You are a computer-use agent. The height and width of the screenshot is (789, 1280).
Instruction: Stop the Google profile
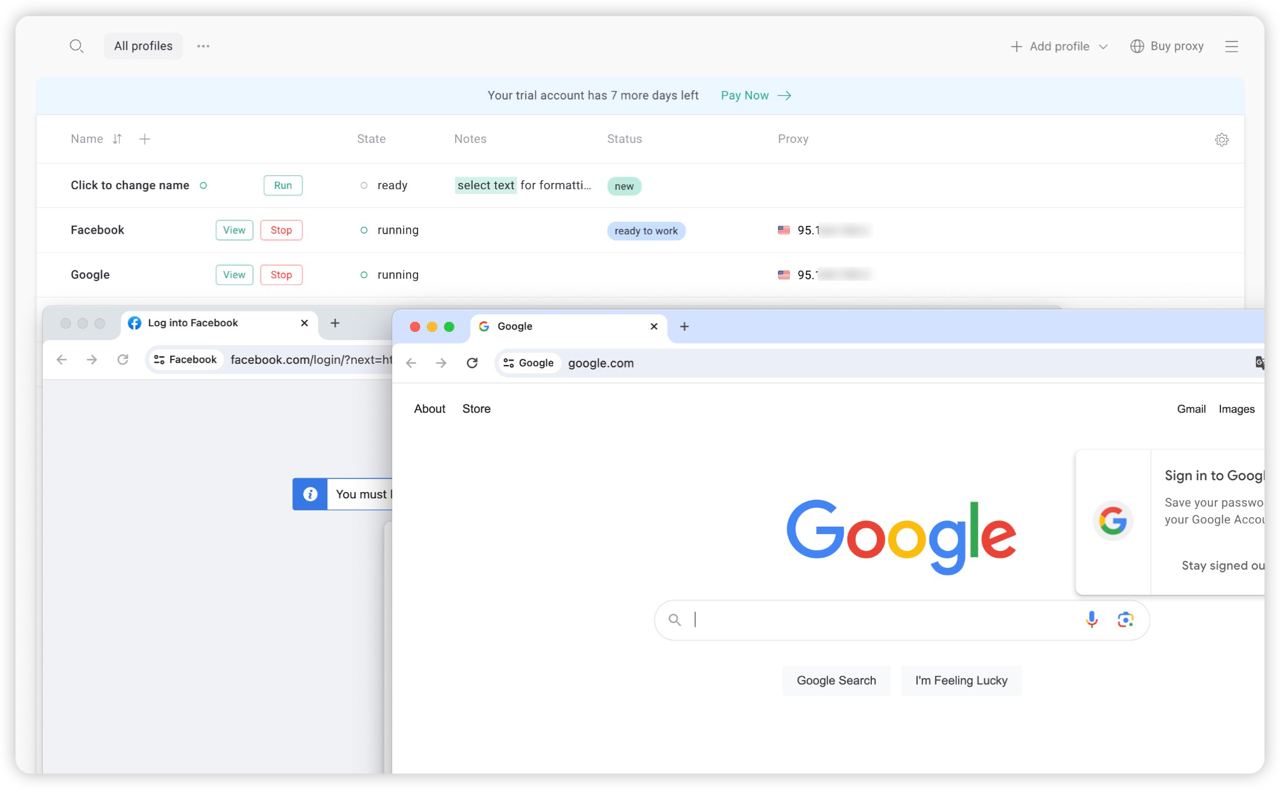click(x=281, y=275)
